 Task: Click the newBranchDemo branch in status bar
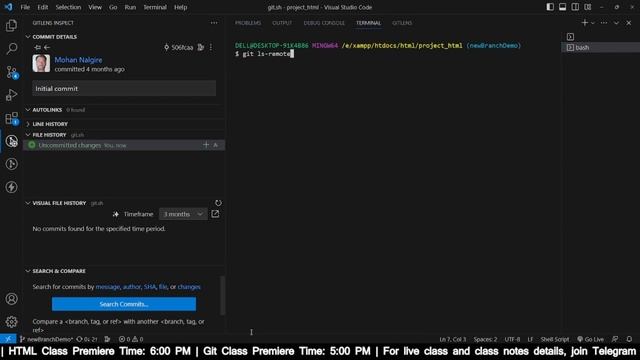click(47, 339)
